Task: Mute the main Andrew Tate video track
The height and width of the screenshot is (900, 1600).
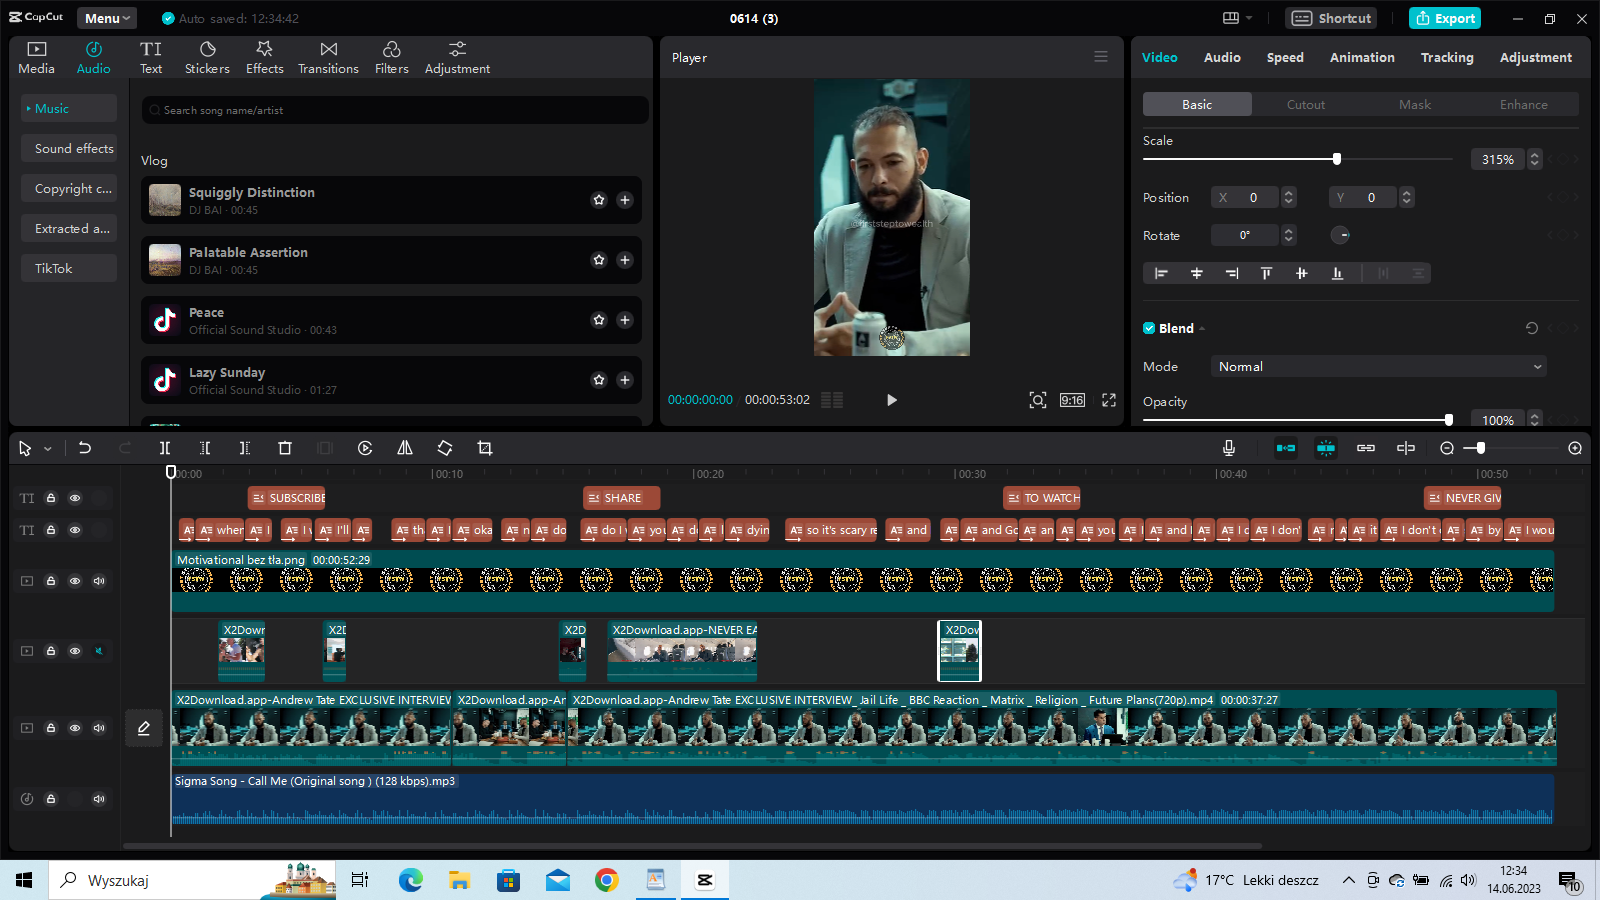Action: click(99, 728)
